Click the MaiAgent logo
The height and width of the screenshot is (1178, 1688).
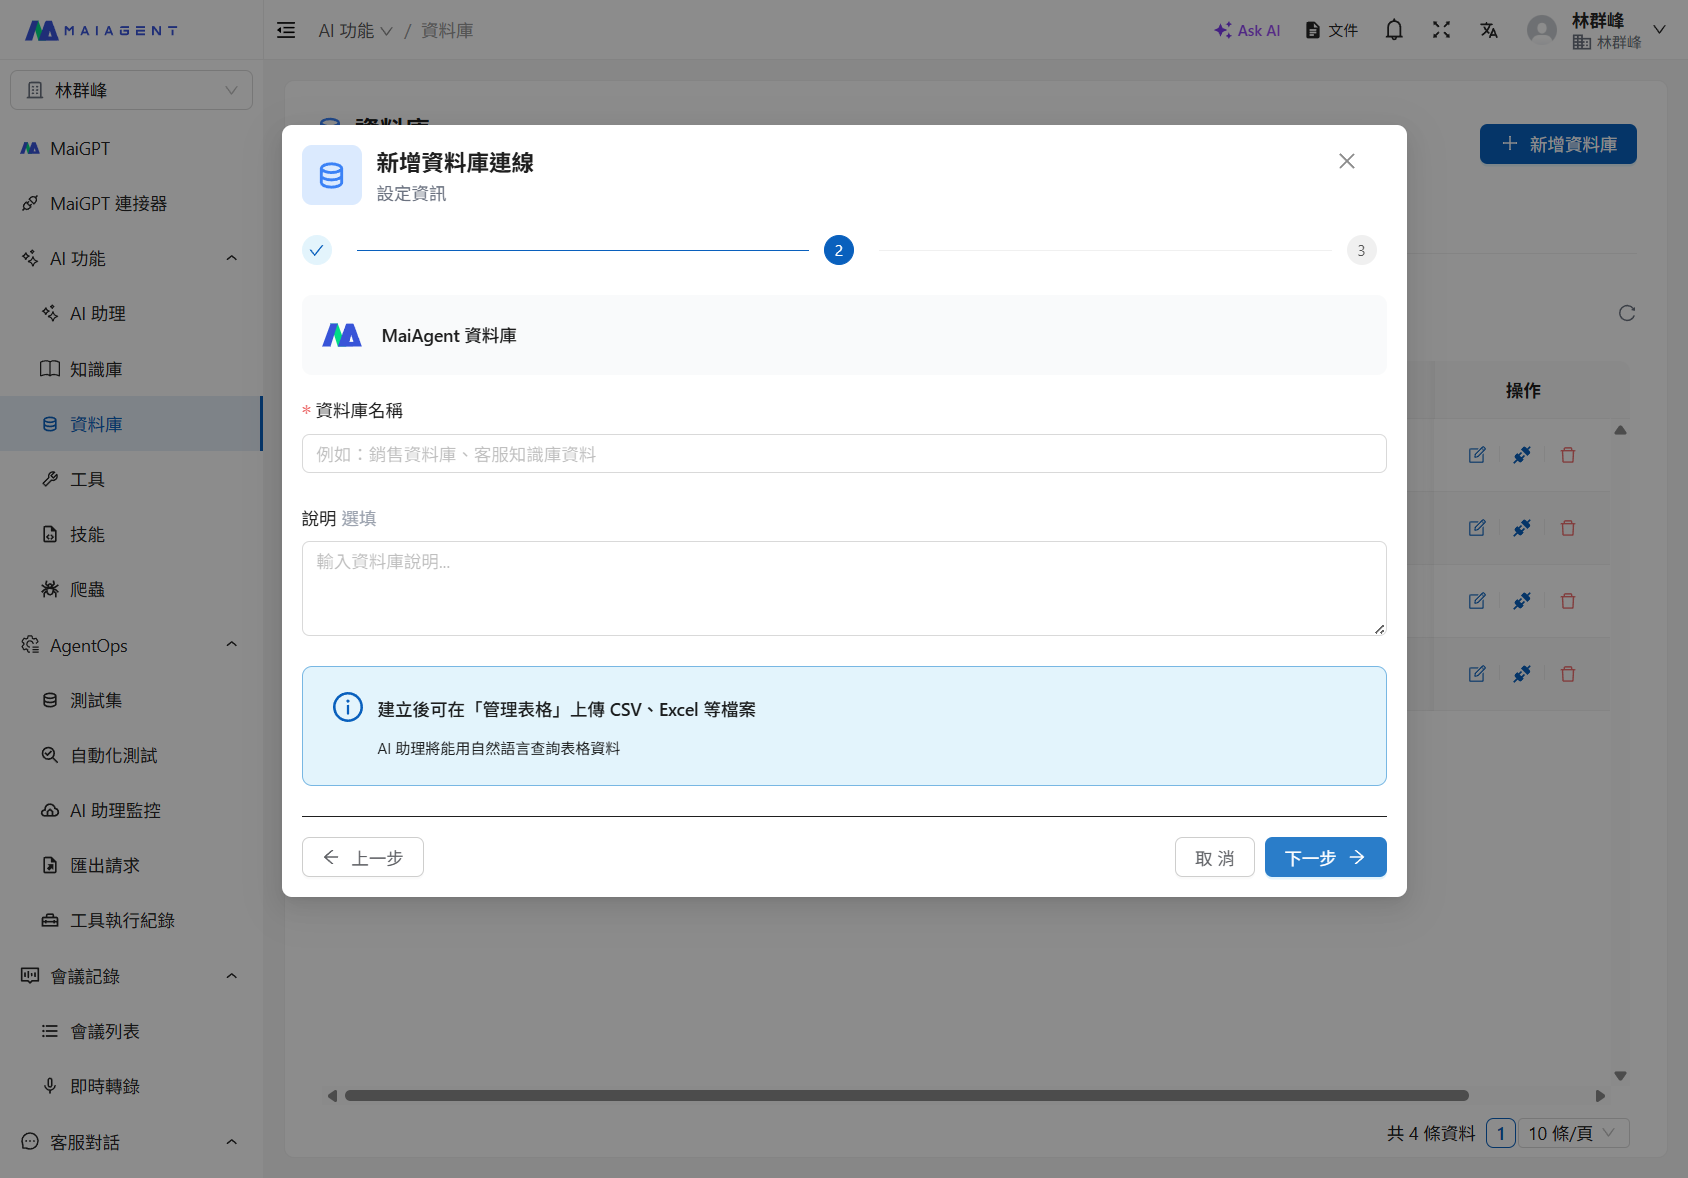pos(100,30)
